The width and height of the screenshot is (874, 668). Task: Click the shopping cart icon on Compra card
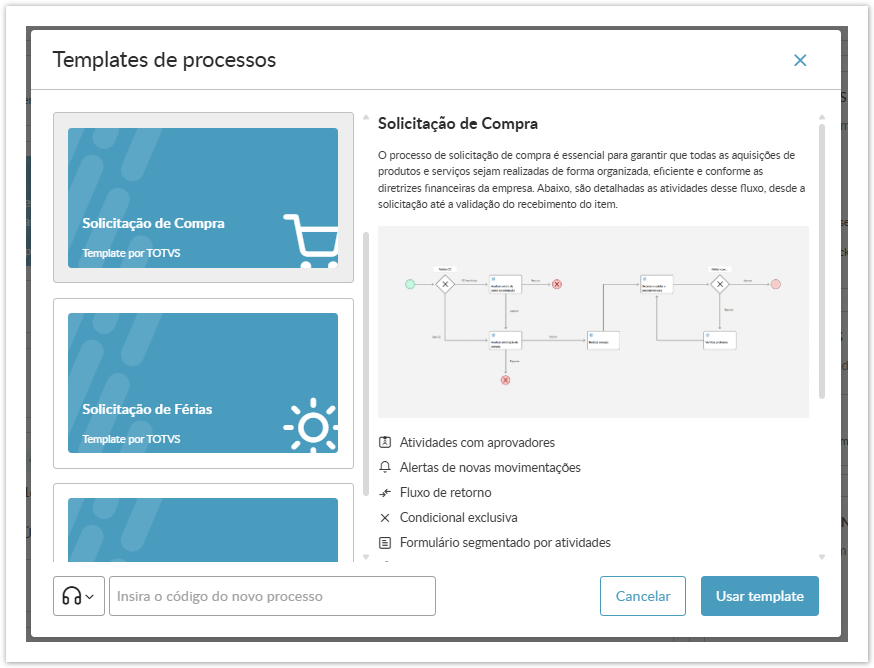tap(311, 240)
